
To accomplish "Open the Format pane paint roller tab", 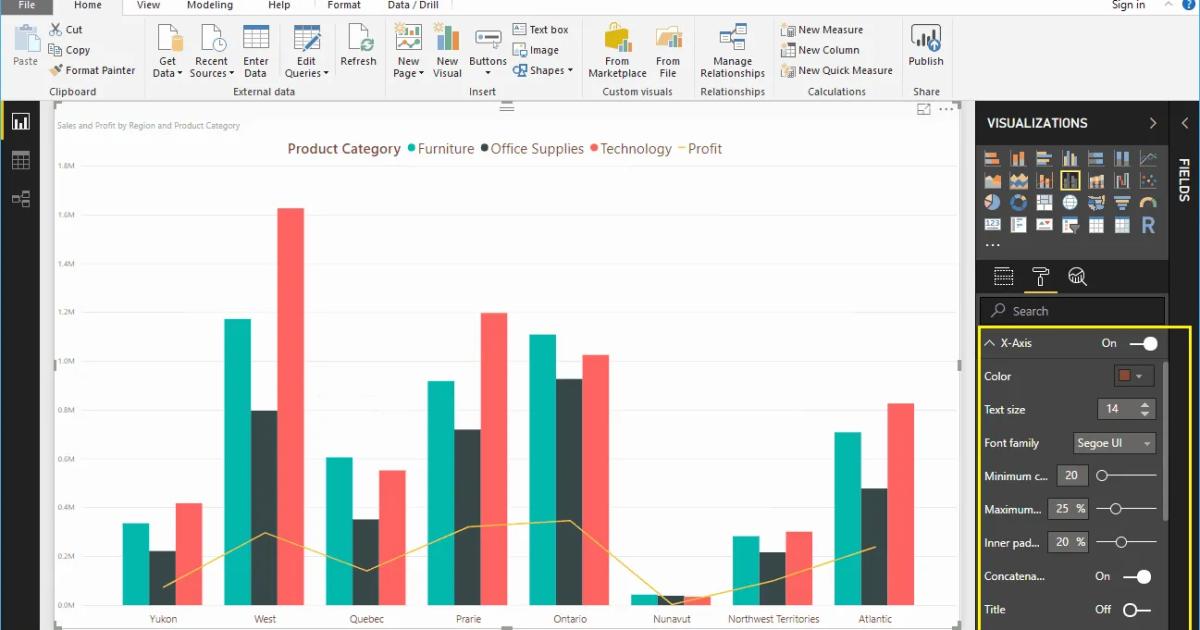I will pos(1041,276).
